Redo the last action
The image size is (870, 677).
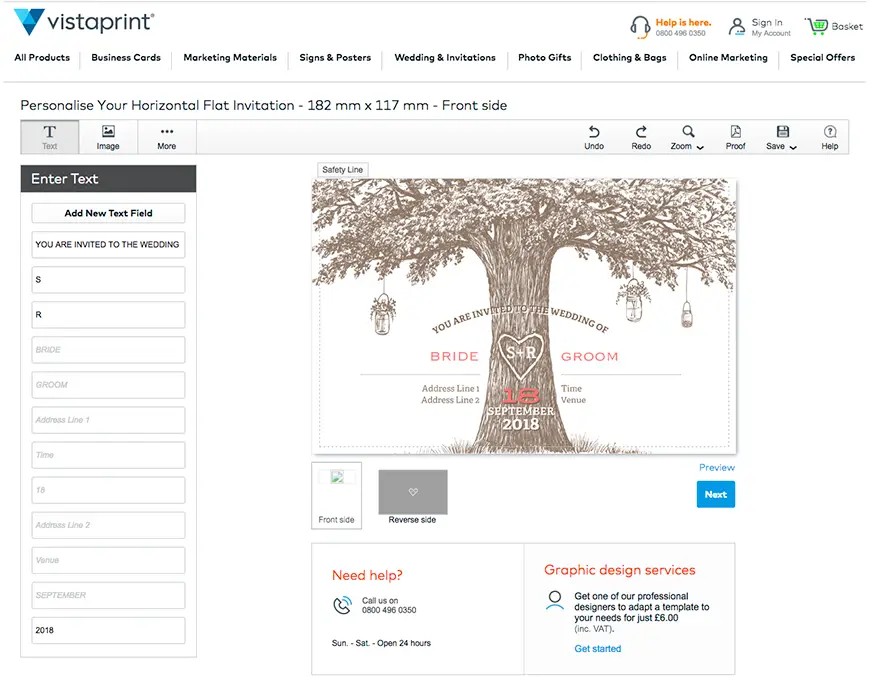(x=641, y=137)
